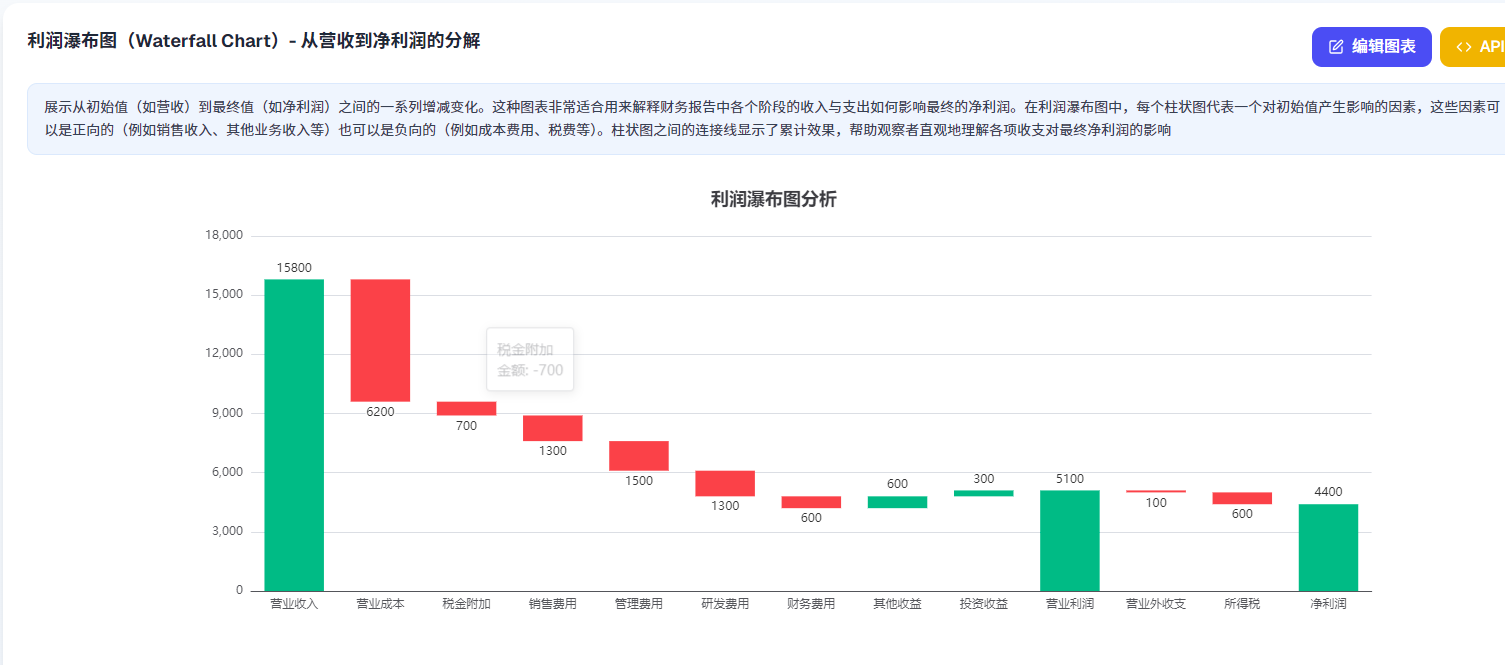Click the 9,000 y-axis label

click(x=227, y=413)
